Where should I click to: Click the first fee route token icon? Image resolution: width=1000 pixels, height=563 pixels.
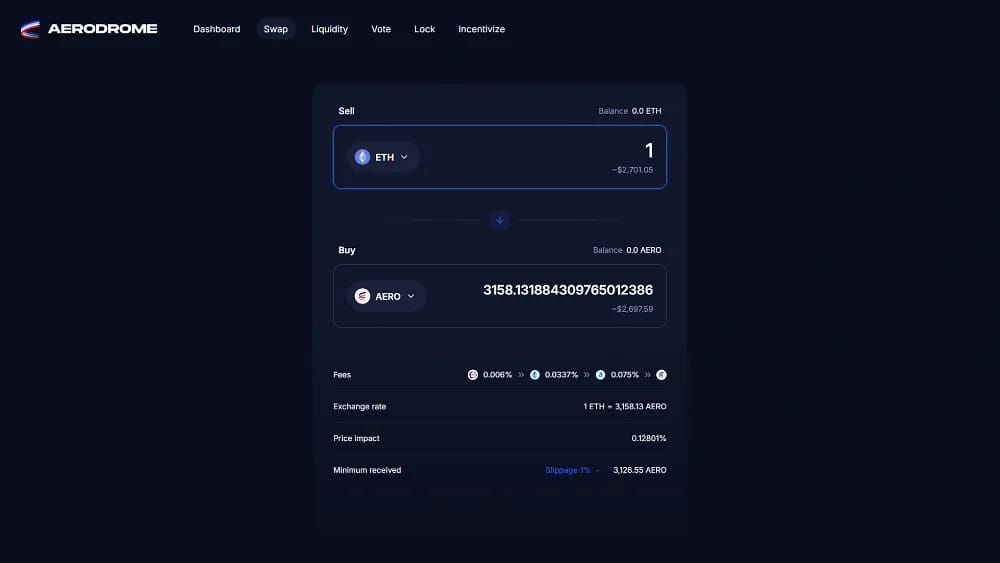[x=473, y=375]
